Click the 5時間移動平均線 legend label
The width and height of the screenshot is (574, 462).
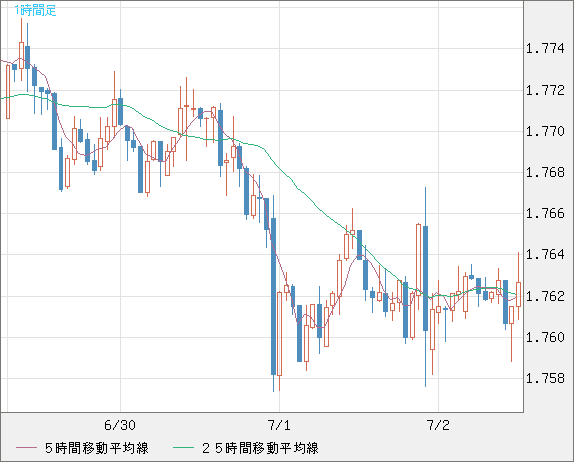point(97,448)
